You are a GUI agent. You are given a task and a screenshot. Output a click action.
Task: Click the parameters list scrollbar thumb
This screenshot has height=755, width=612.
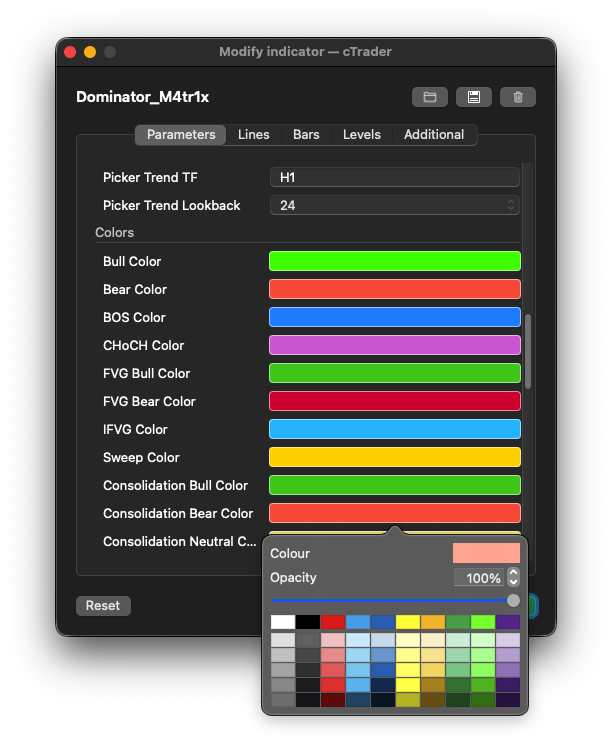point(528,351)
